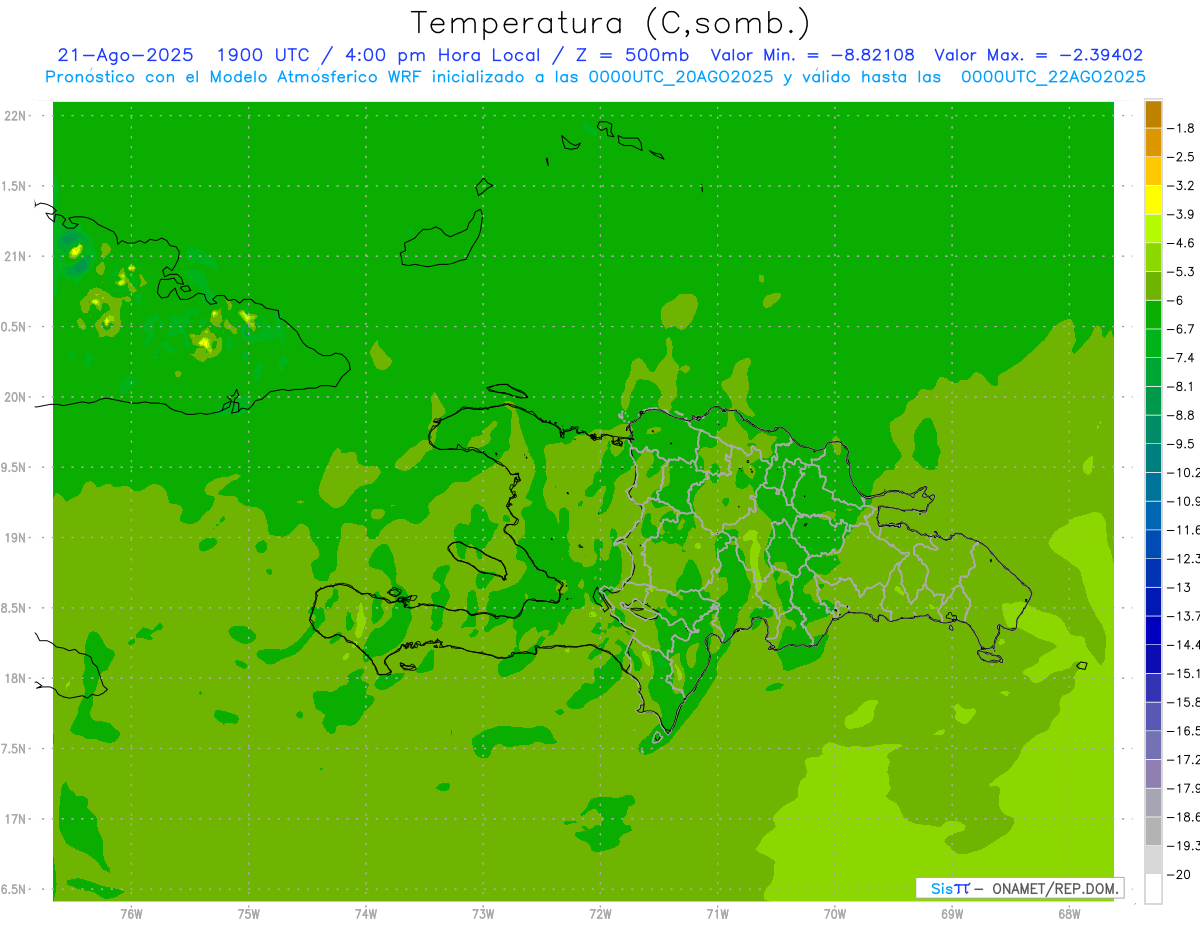The width and height of the screenshot is (1200, 927).
Task: Click the yellow swatch between -3.2 and -3.9
Action: coord(1153,200)
